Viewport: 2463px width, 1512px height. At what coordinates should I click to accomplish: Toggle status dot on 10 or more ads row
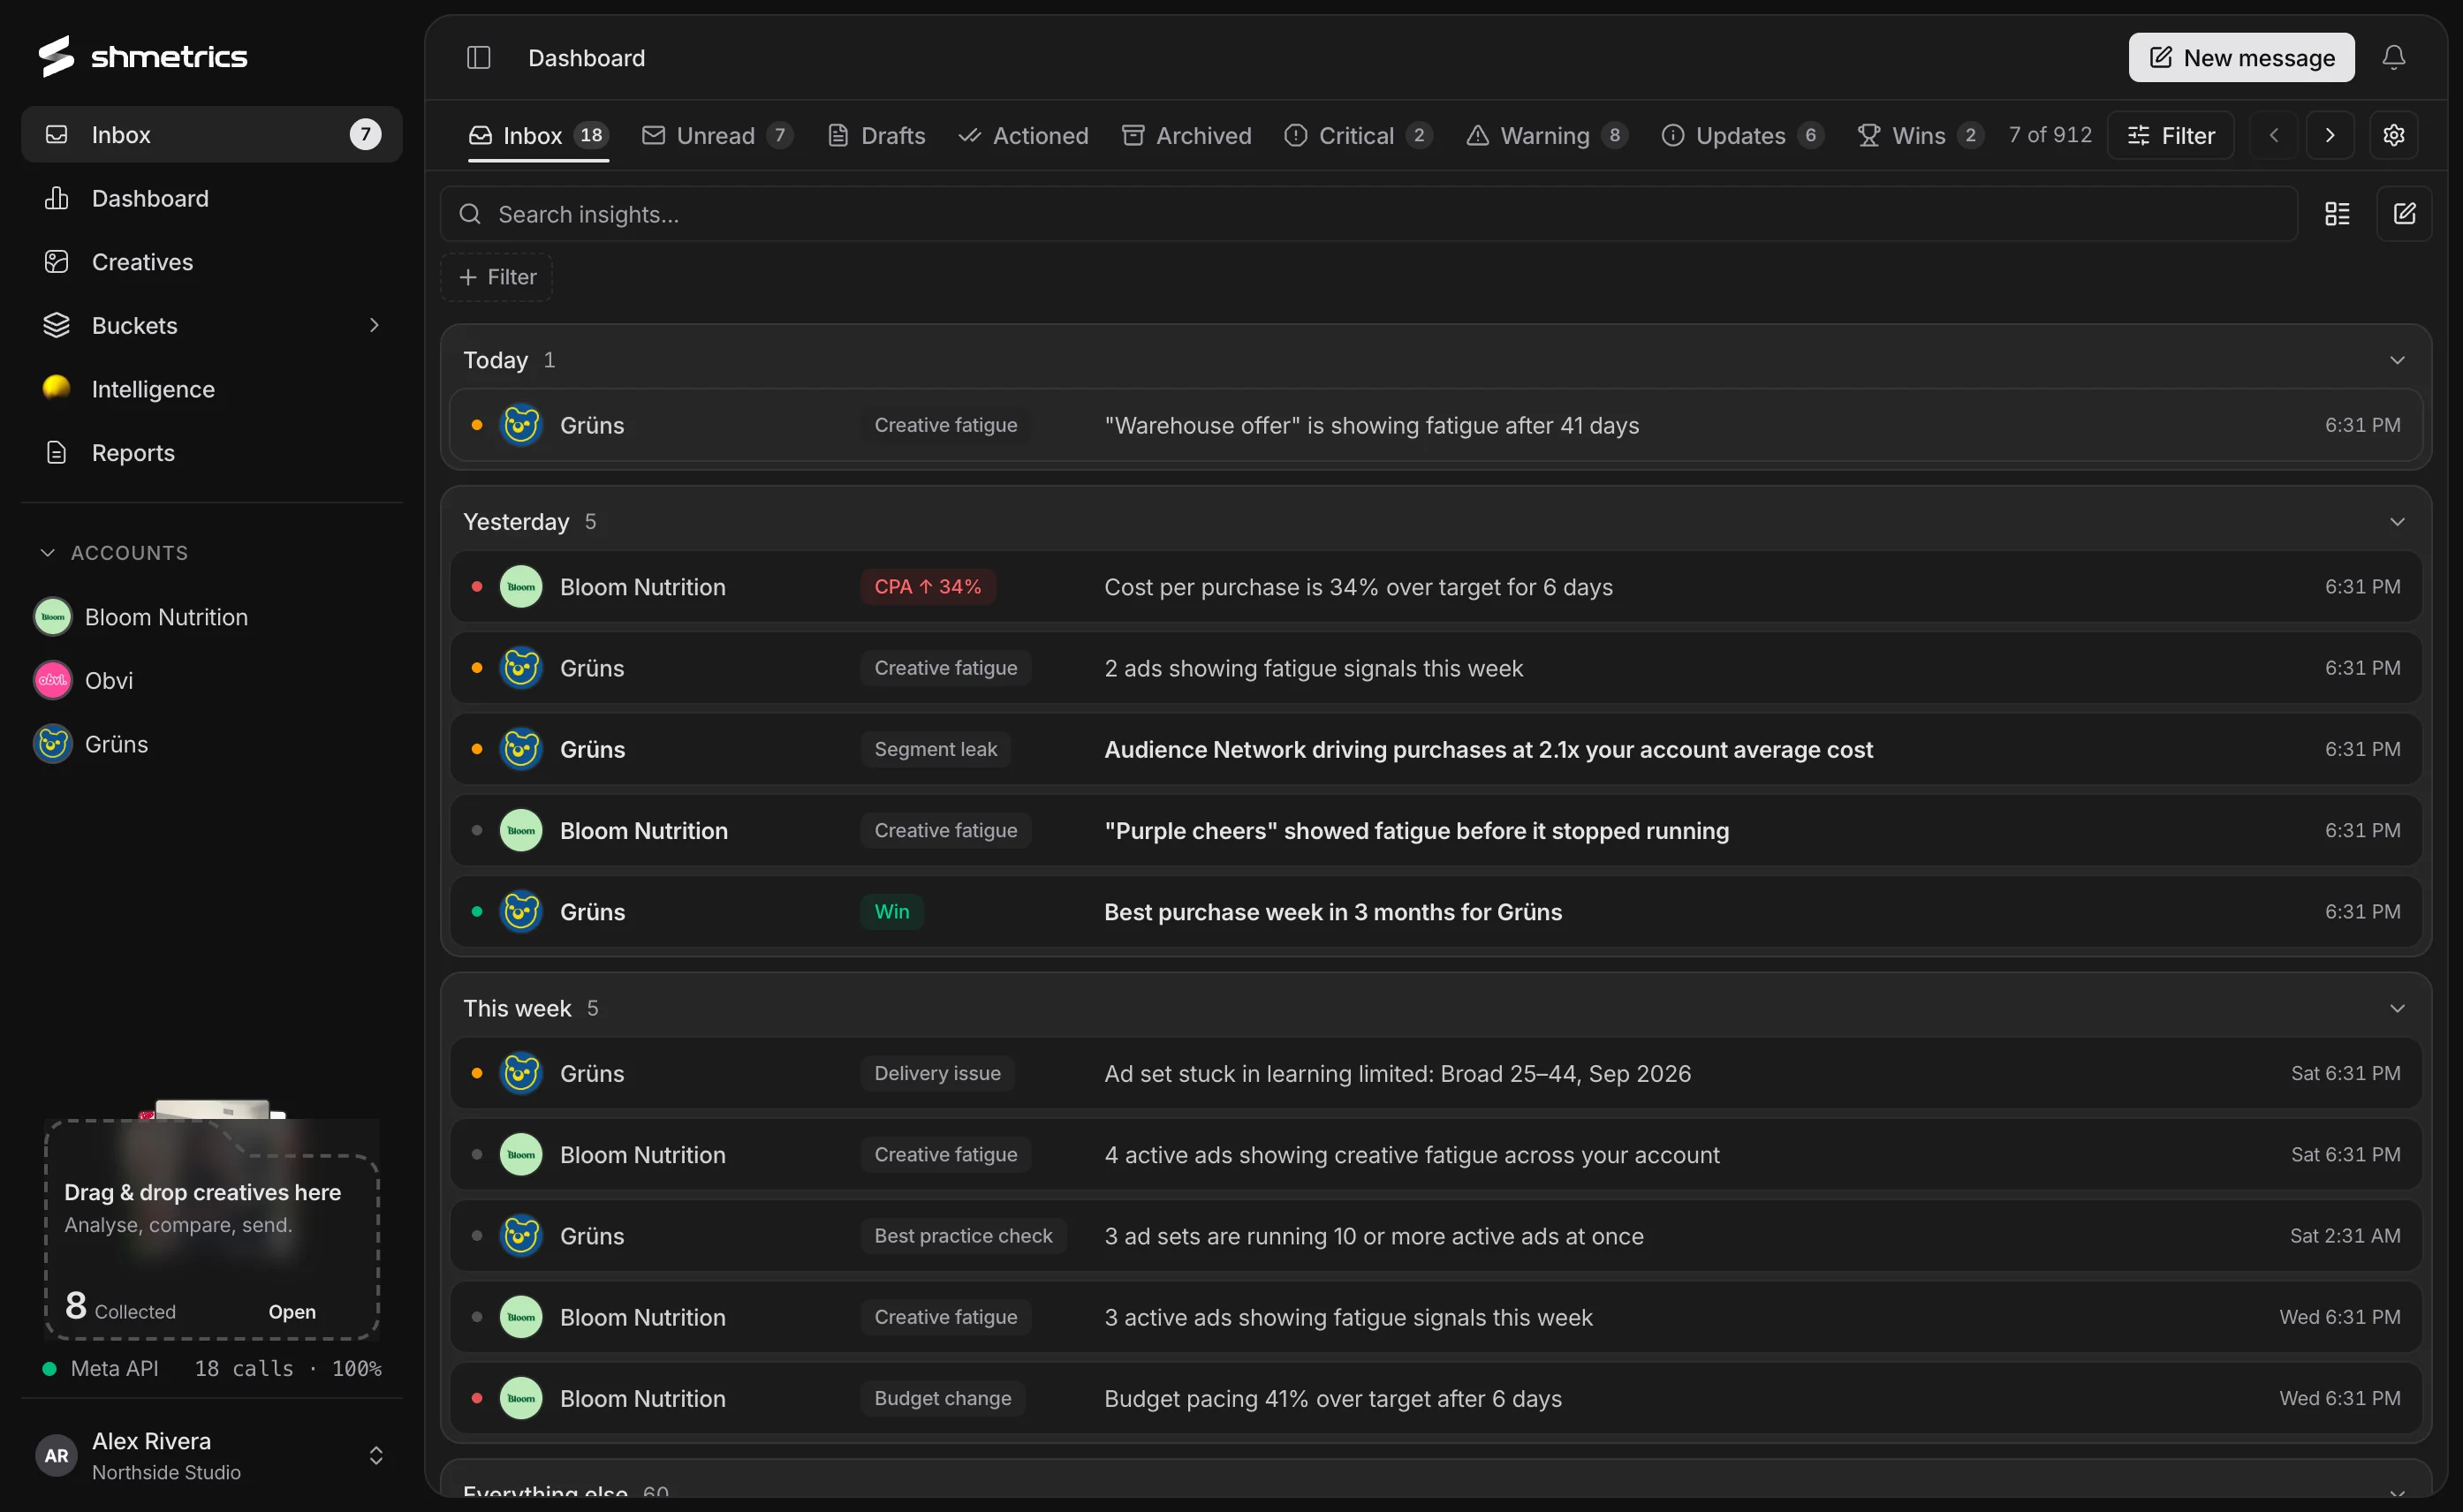click(x=477, y=1236)
